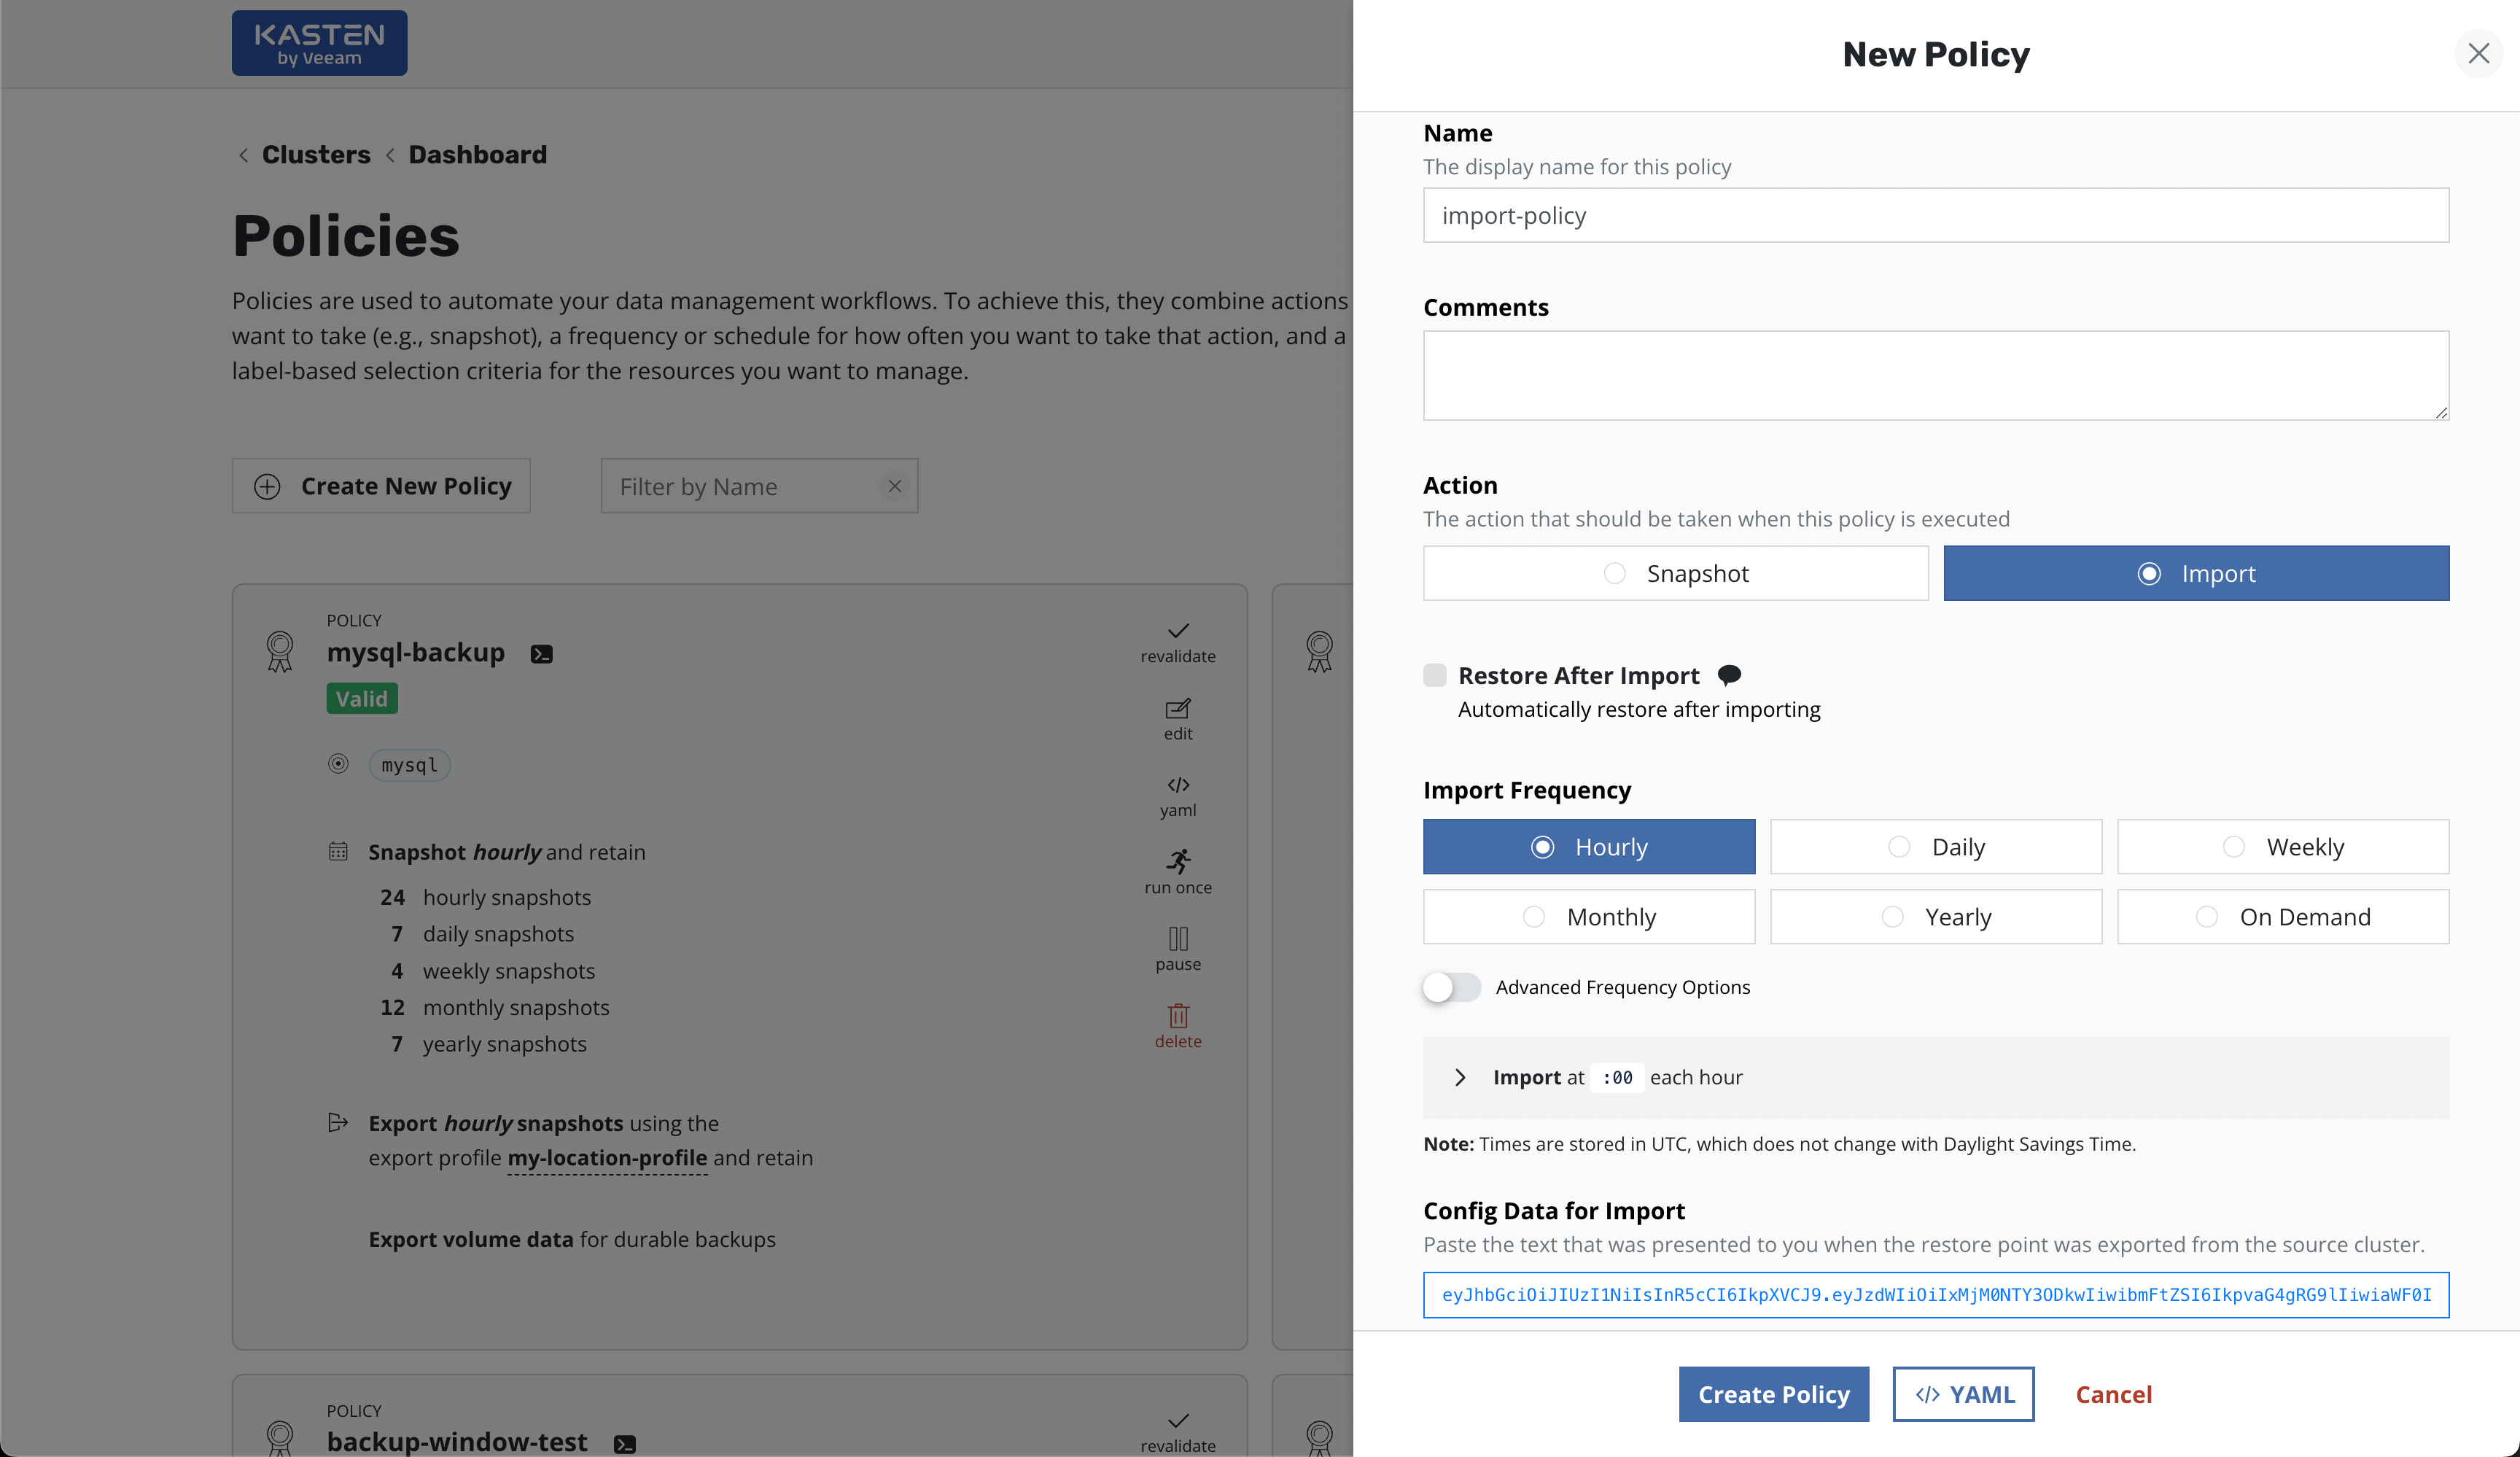Revalidate the mysql-backup policy
This screenshot has height=1457, width=2520.
pyautogui.click(x=1178, y=641)
